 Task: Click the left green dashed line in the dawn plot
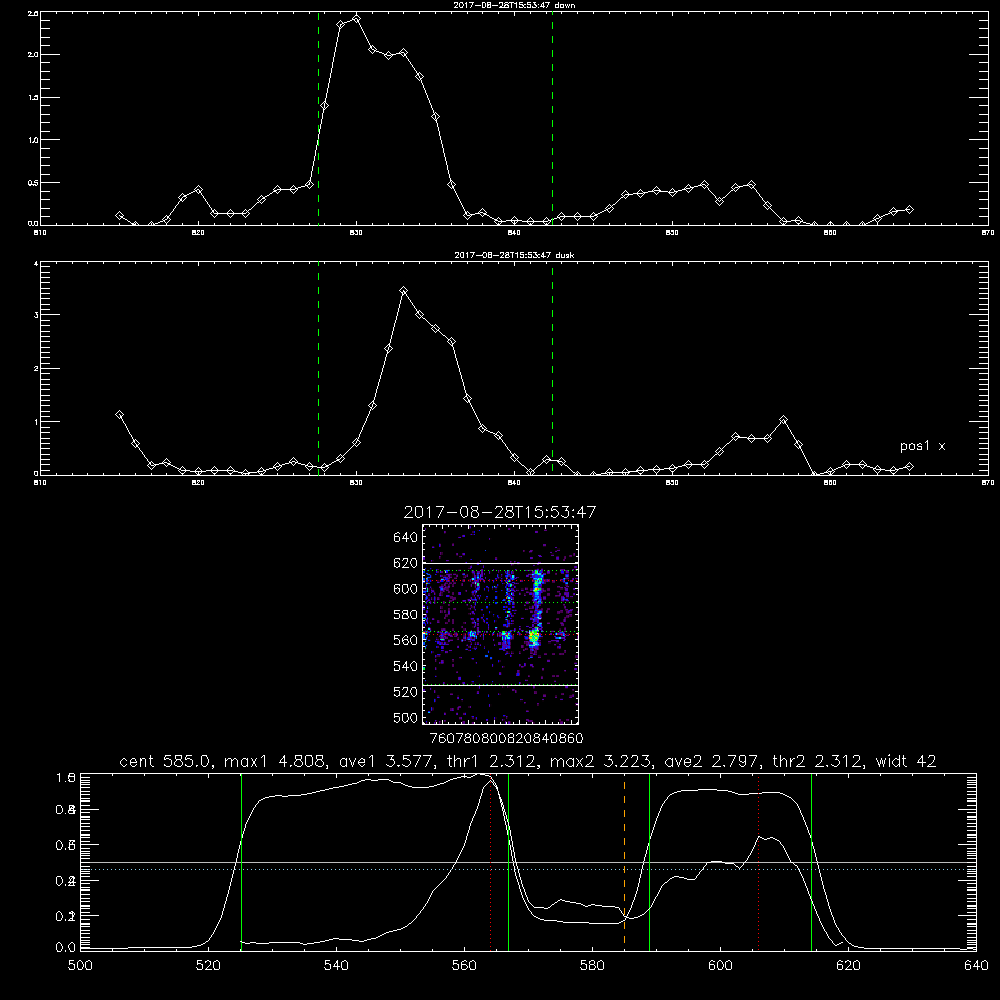(318, 118)
